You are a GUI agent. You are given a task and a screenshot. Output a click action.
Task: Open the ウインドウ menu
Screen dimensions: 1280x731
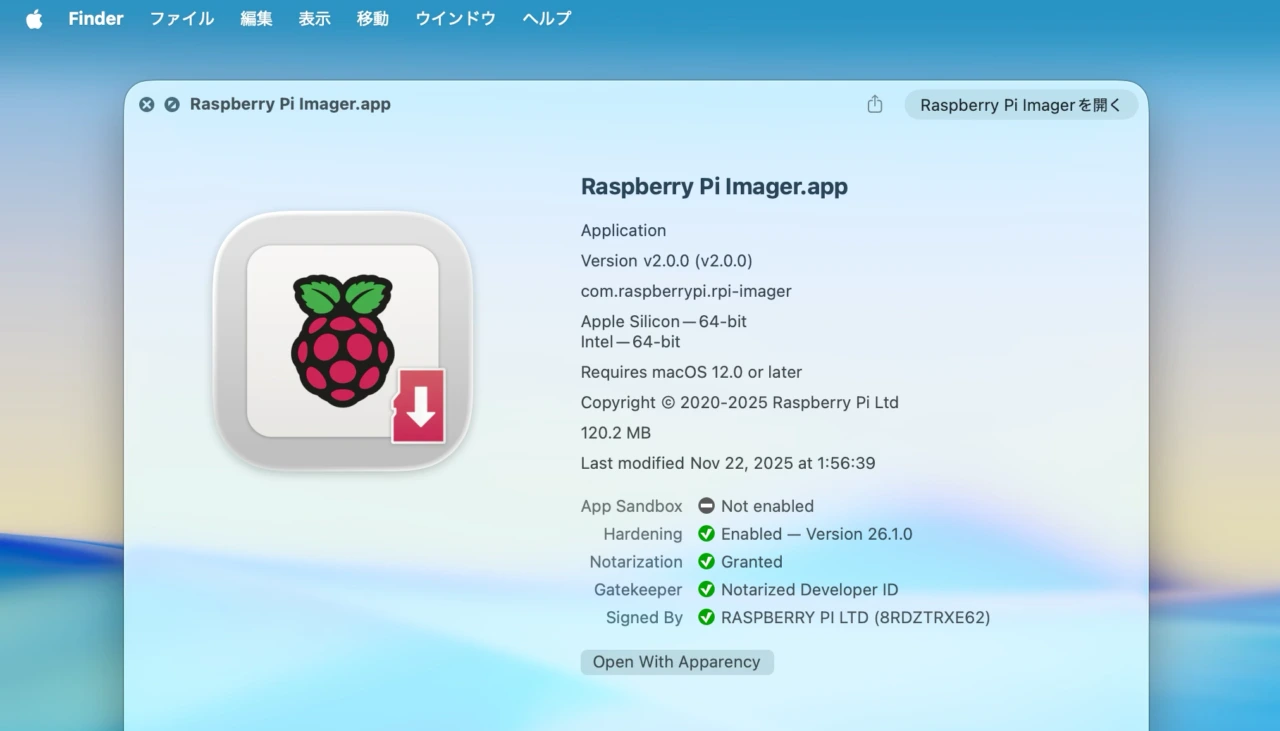tap(455, 18)
